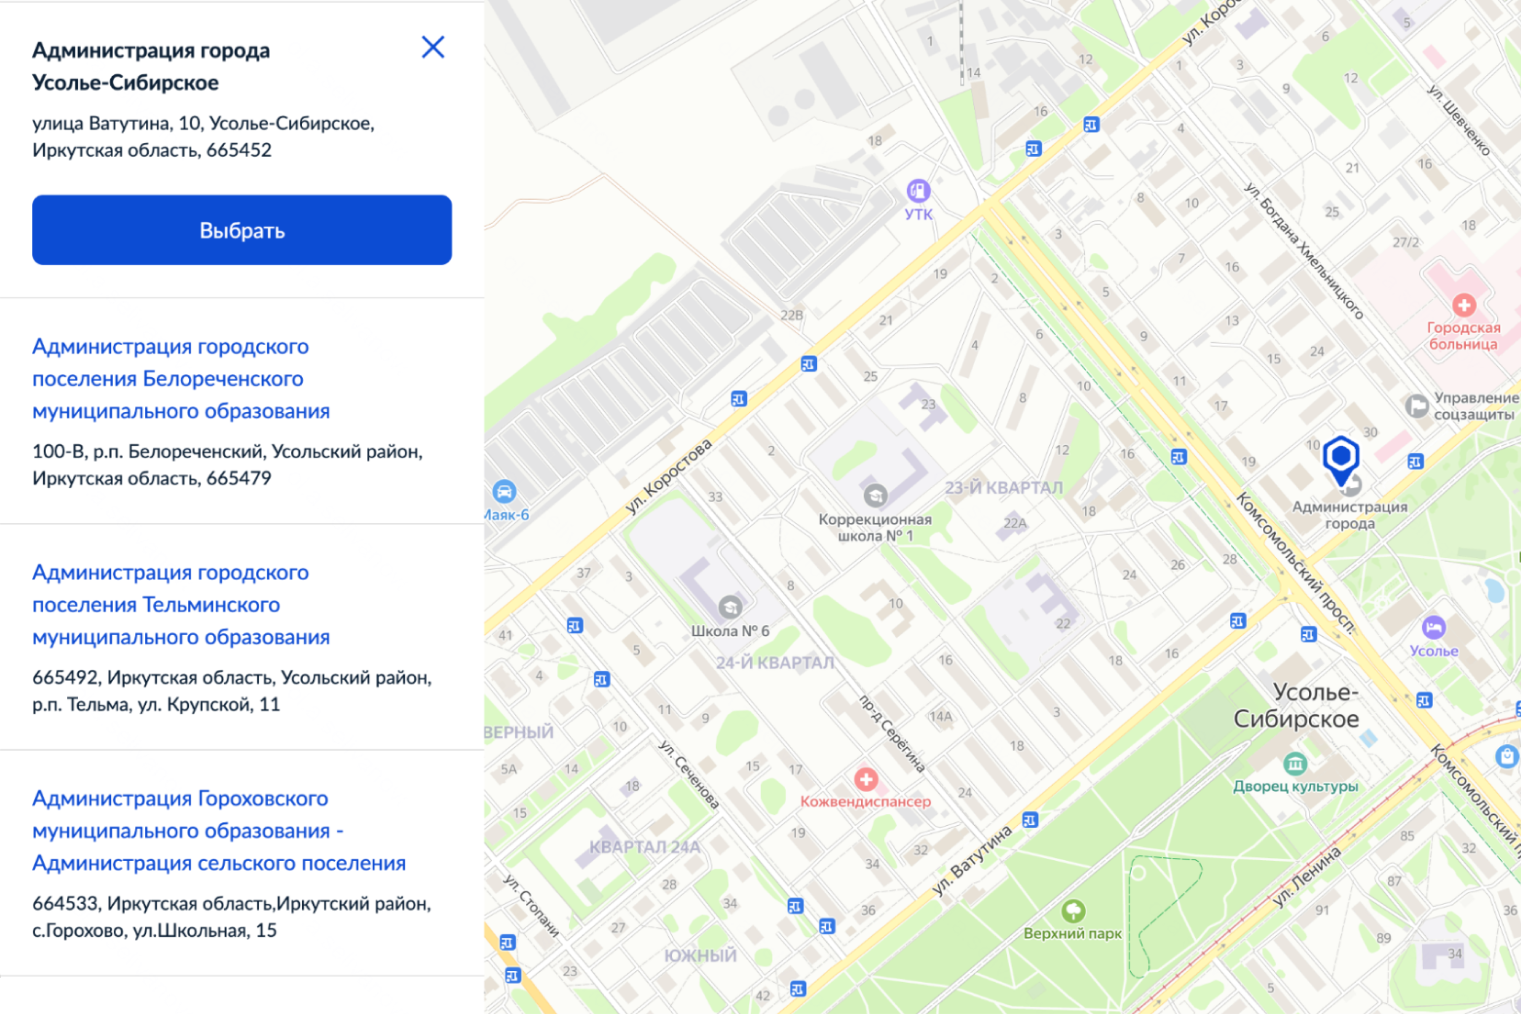1521x1014 pixels.
Task: Open Администрация городского поселения Тельминского link
Action: point(181,605)
